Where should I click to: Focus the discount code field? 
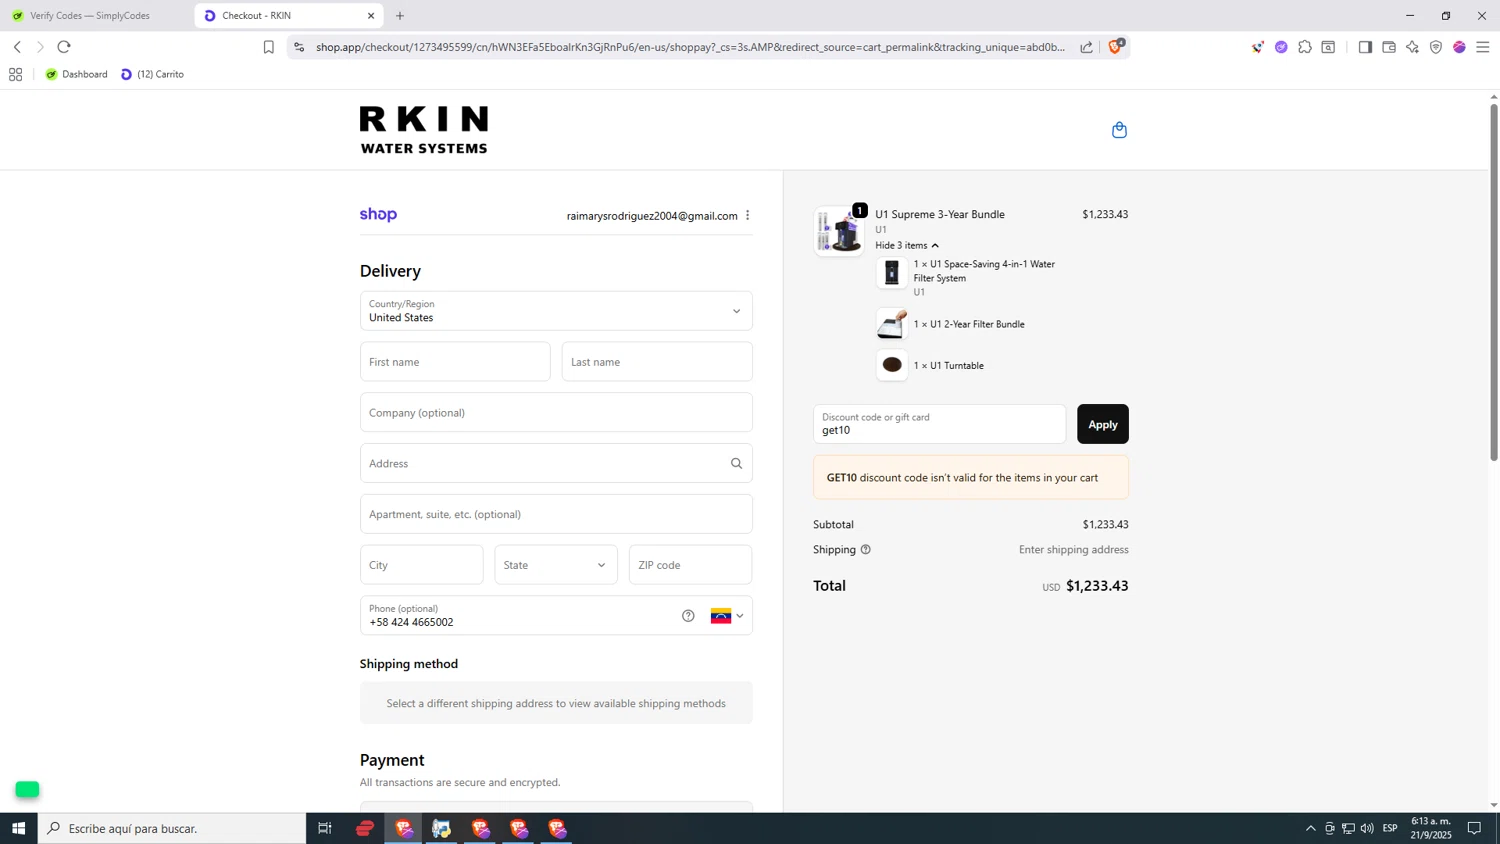pos(940,424)
